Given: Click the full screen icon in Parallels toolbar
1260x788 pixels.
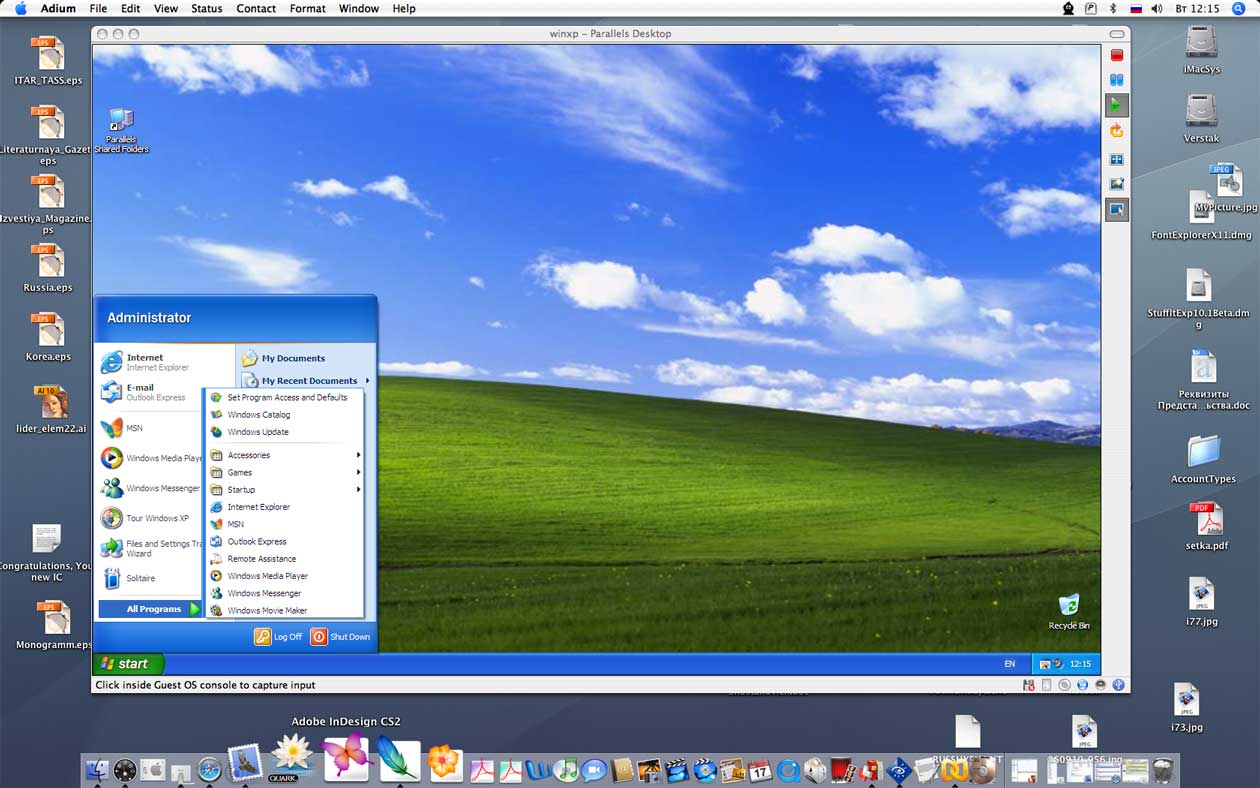Looking at the screenshot, I should click(1117, 159).
